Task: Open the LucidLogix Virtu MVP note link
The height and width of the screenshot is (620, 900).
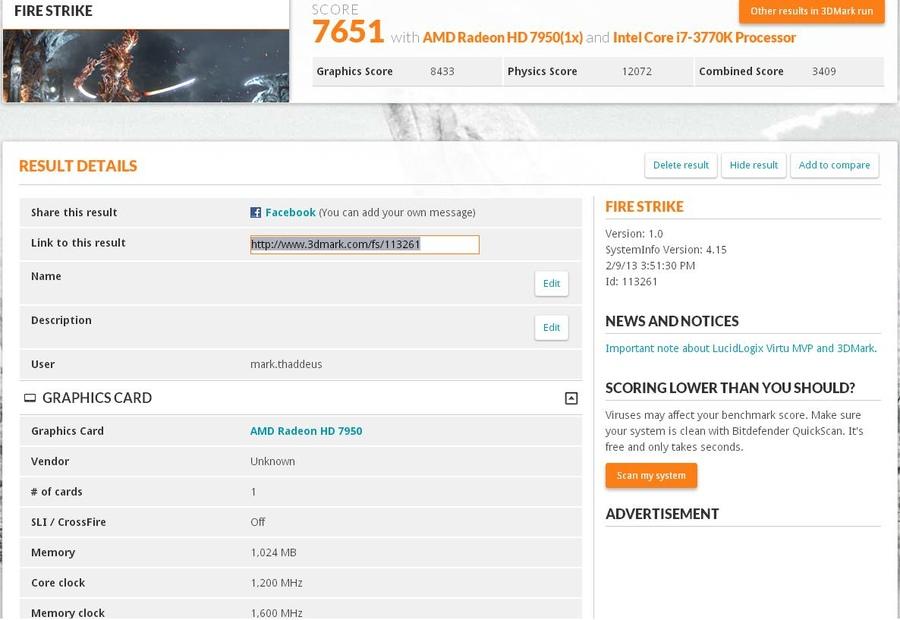Action: 741,348
